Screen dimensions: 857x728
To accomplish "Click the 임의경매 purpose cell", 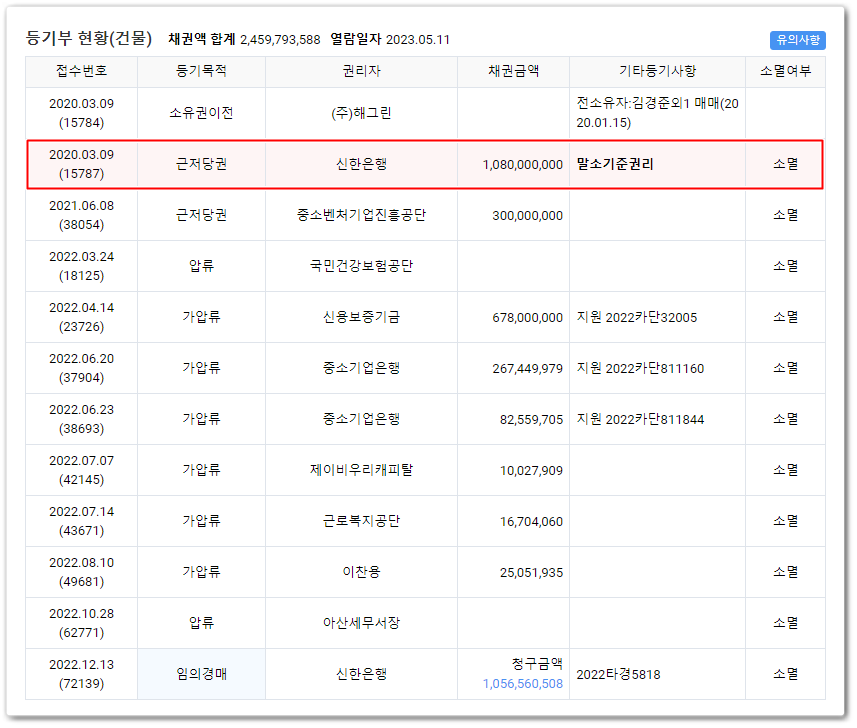I will click(x=201, y=673).
